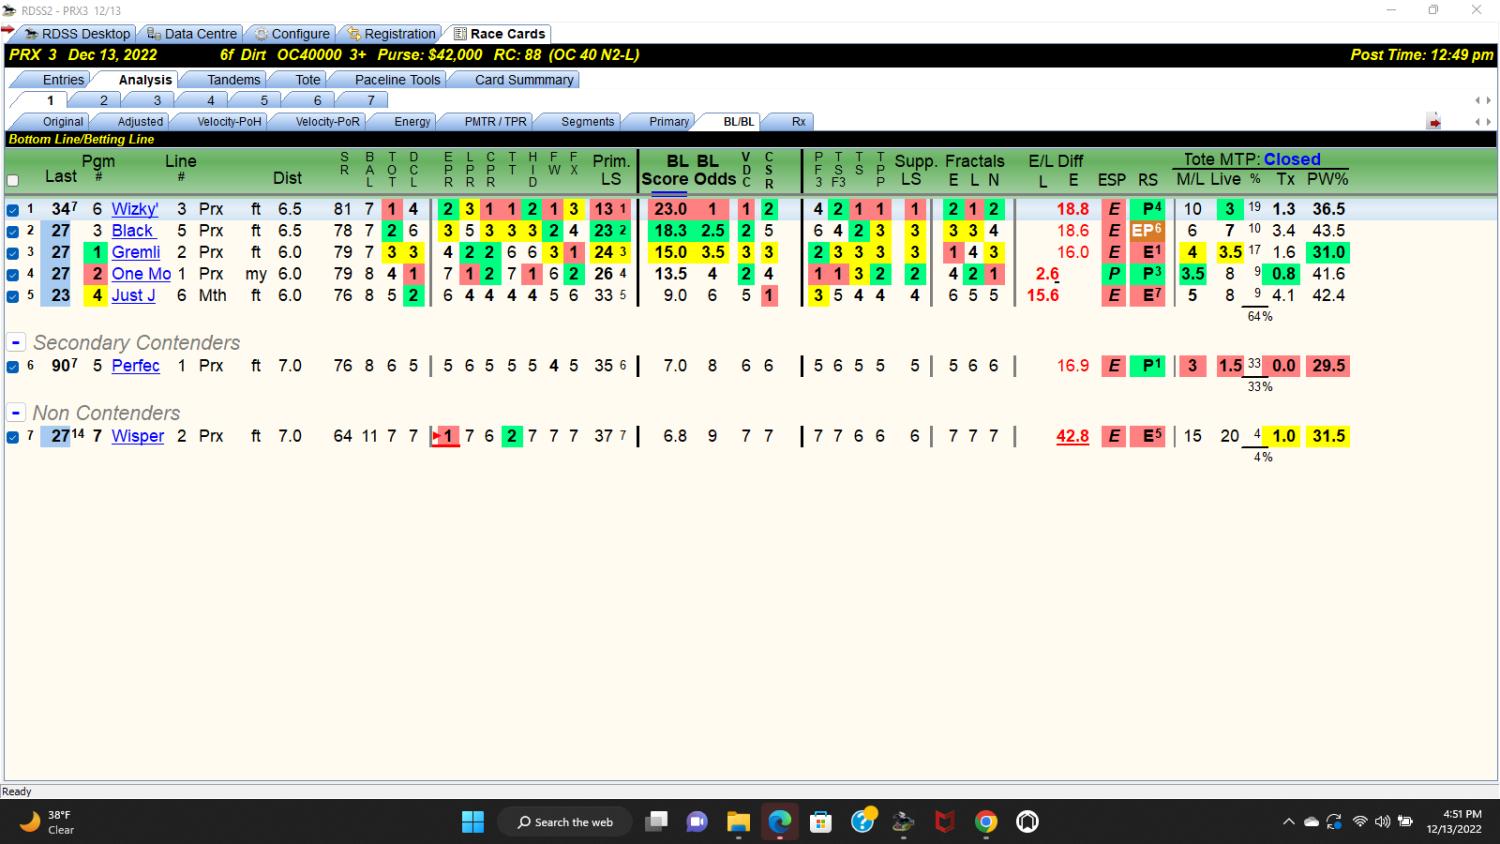Viewport: 1500px width, 844px height.
Task: Click the BL Score column header
Action: 667,170
